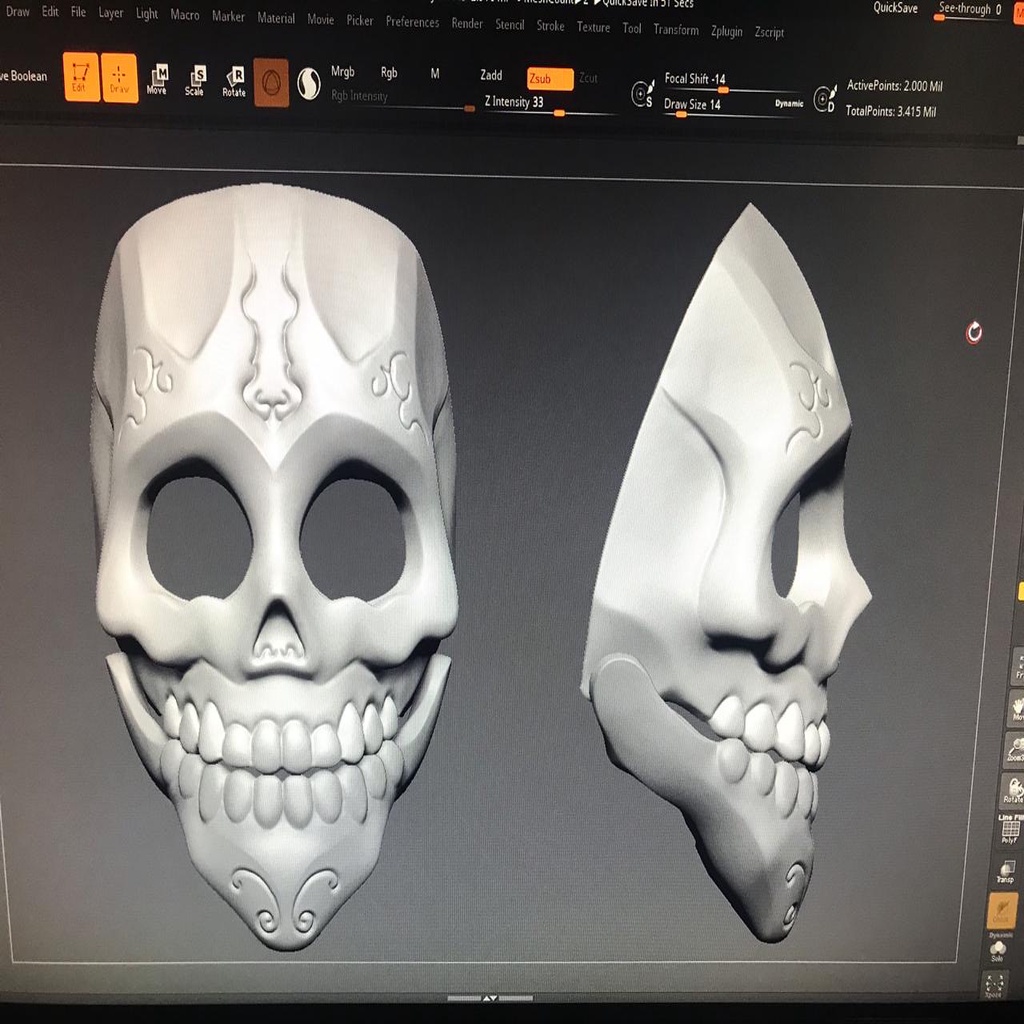Switch sculpting to Zadd mode
Viewport: 1024px width, 1024px height.
coord(490,75)
